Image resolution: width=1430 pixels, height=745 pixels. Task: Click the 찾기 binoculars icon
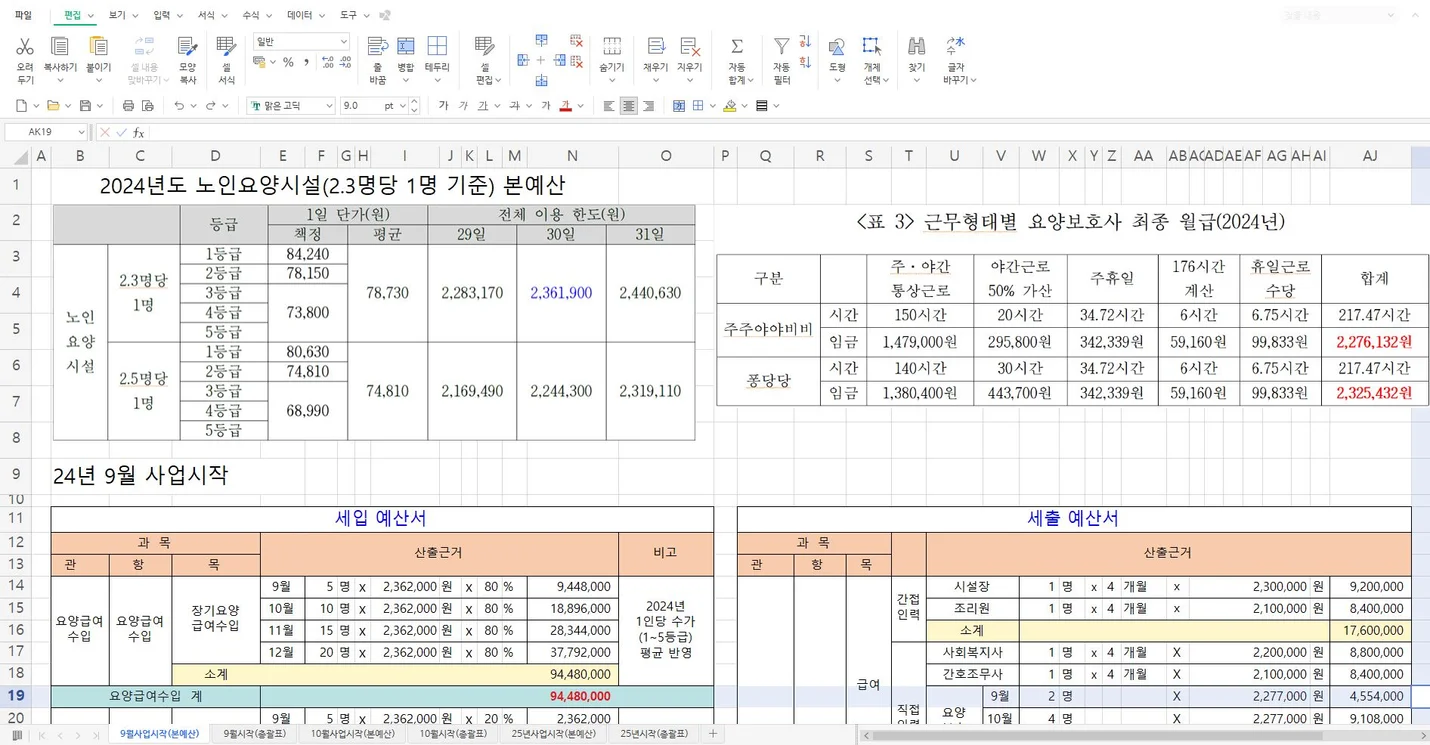pyautogui.click(x=916, y=46)
